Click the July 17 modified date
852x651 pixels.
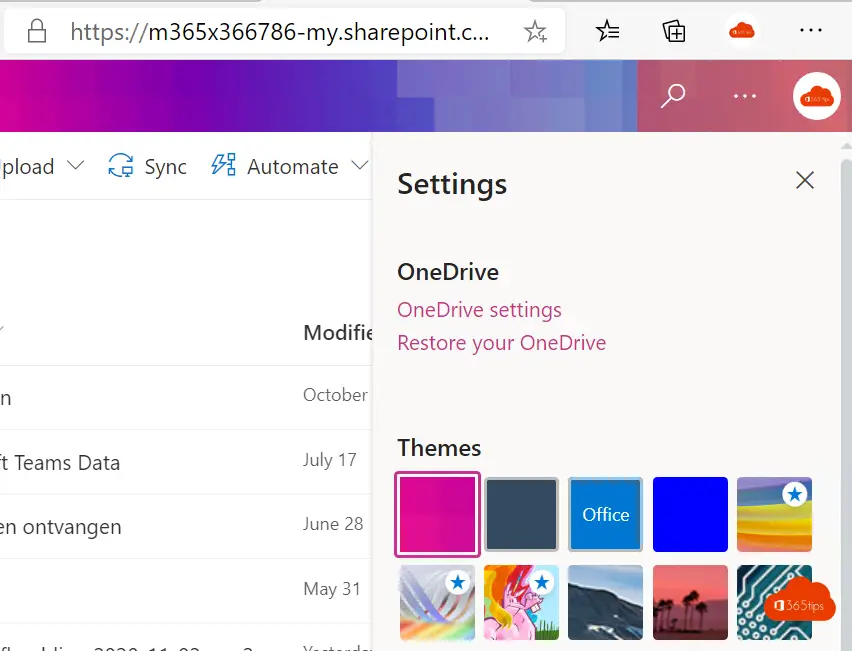pyautogui.click(x=329, y=460)
